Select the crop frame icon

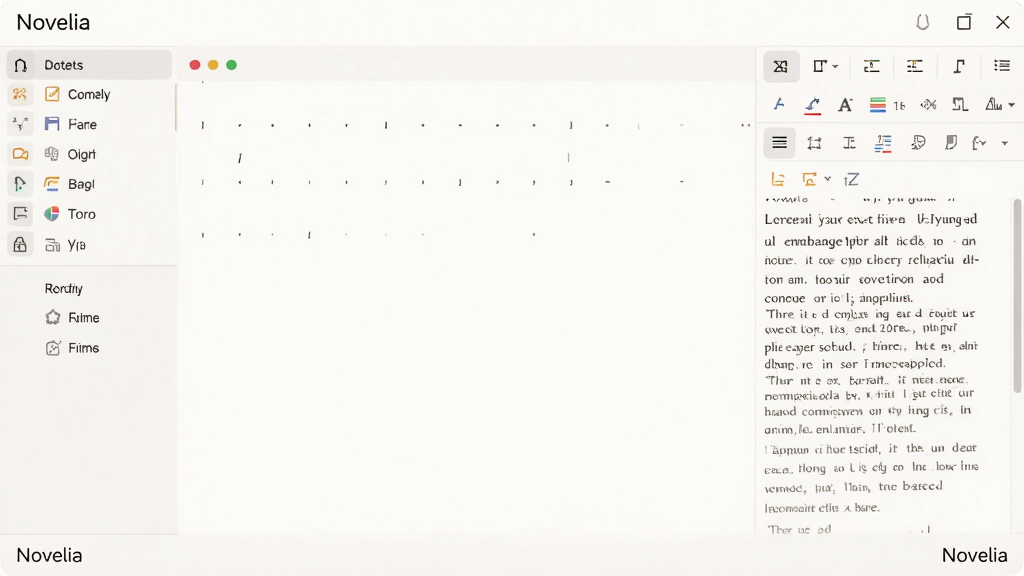coord(814,143)
